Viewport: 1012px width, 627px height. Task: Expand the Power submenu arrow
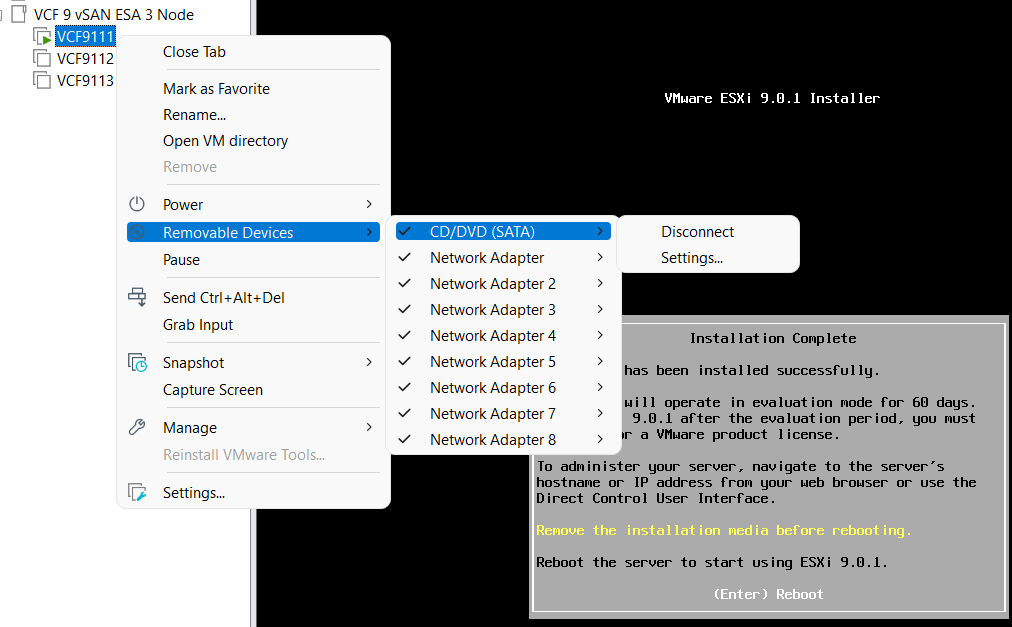pos(369,205)
